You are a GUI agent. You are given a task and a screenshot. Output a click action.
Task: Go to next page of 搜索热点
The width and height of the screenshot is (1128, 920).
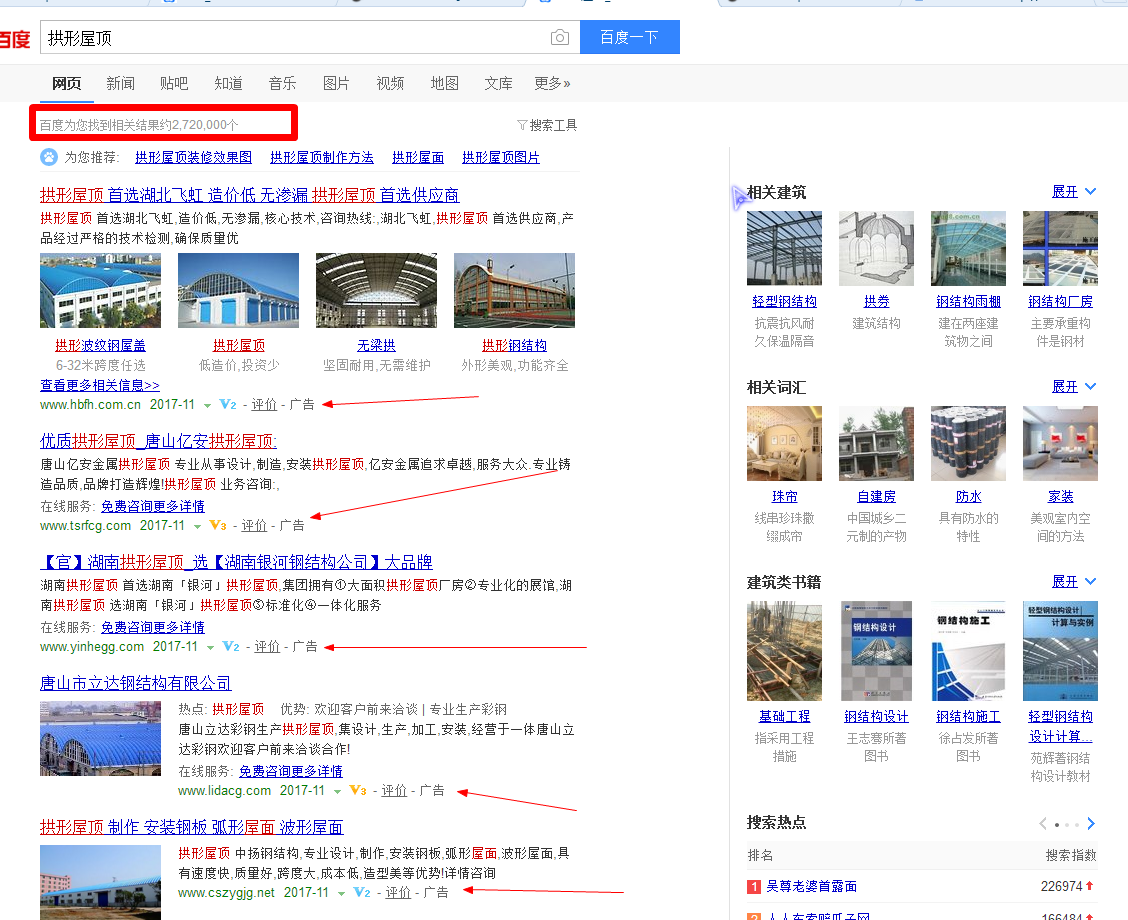[x=1090, y=824]
